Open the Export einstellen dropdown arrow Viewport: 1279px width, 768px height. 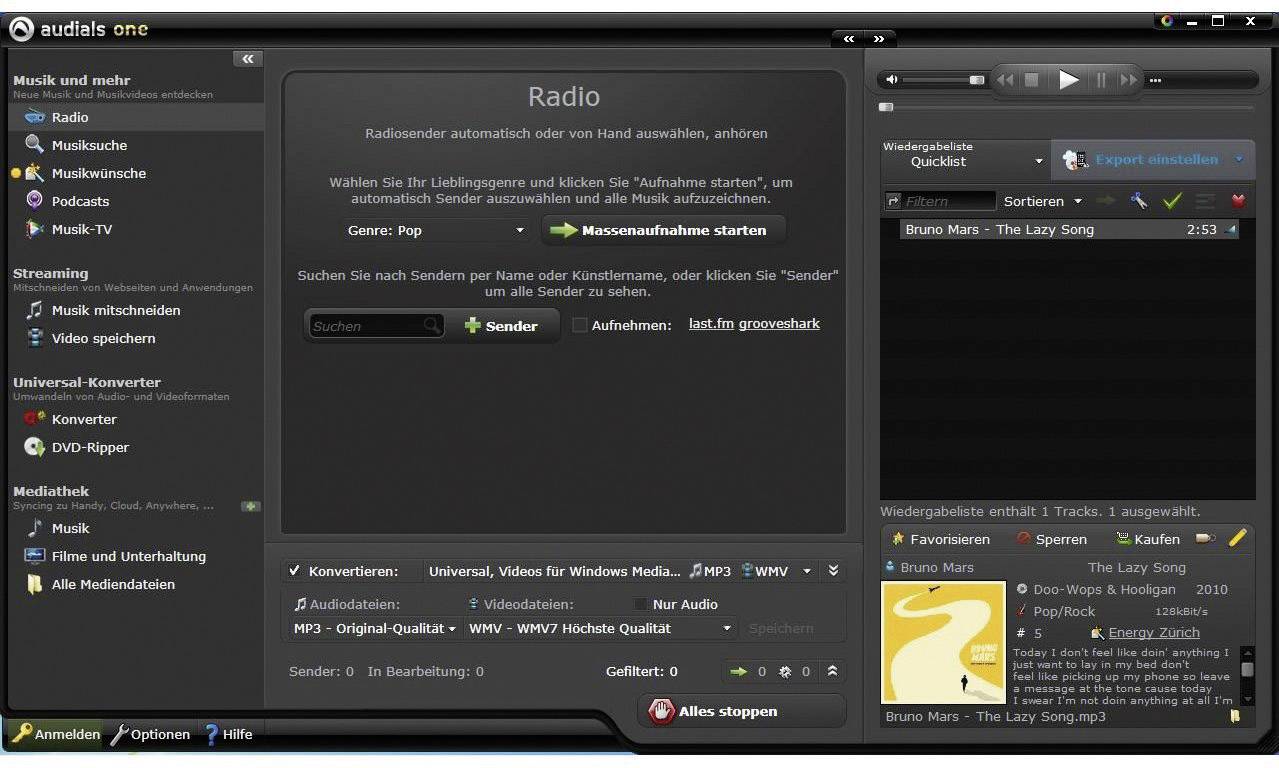(x=1239, y=159)
